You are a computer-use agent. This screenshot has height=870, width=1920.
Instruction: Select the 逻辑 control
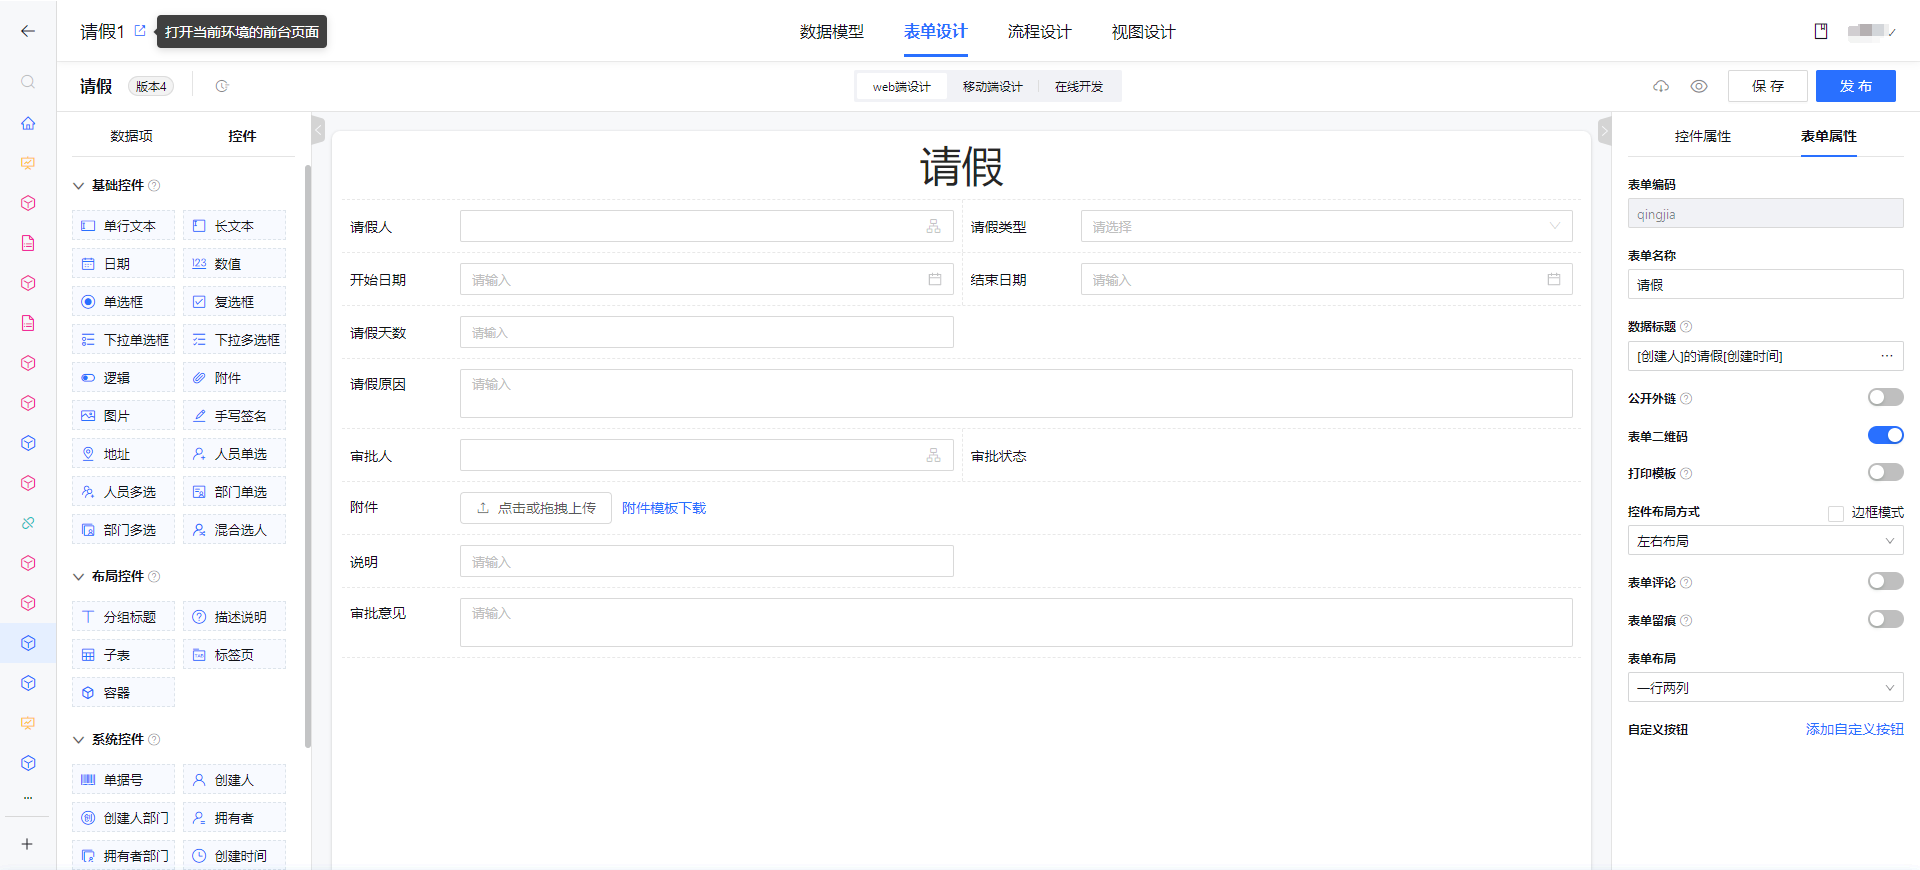[x=123, y=378]
